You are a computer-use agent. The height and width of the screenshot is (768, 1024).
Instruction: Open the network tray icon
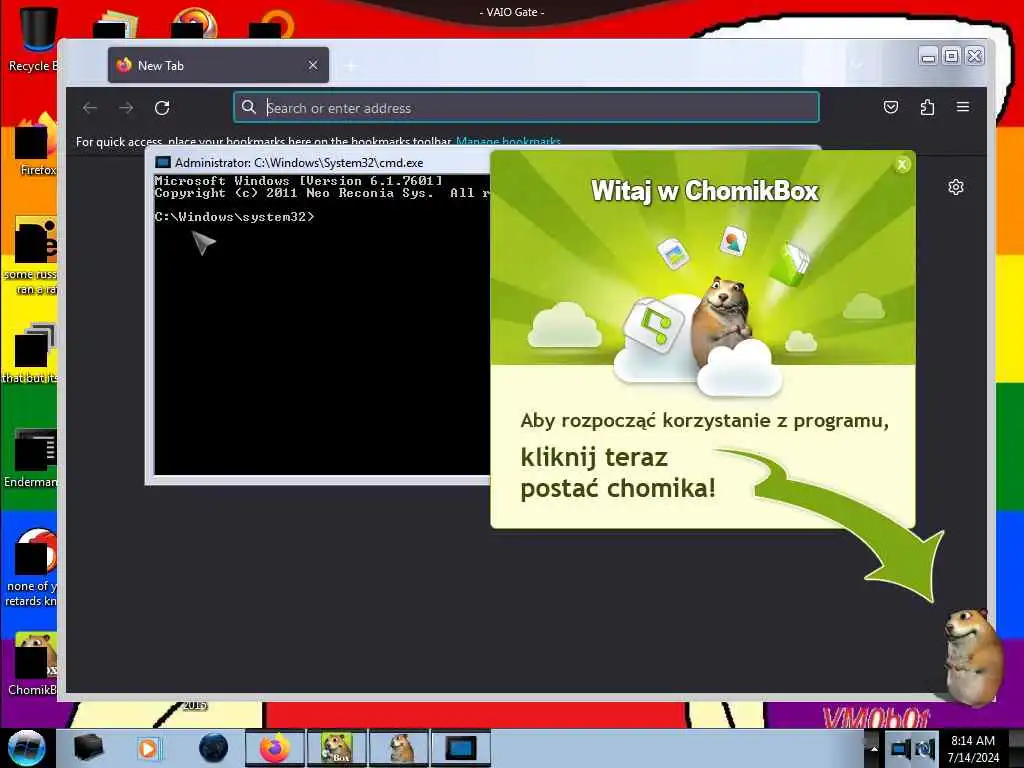[901, 748]
